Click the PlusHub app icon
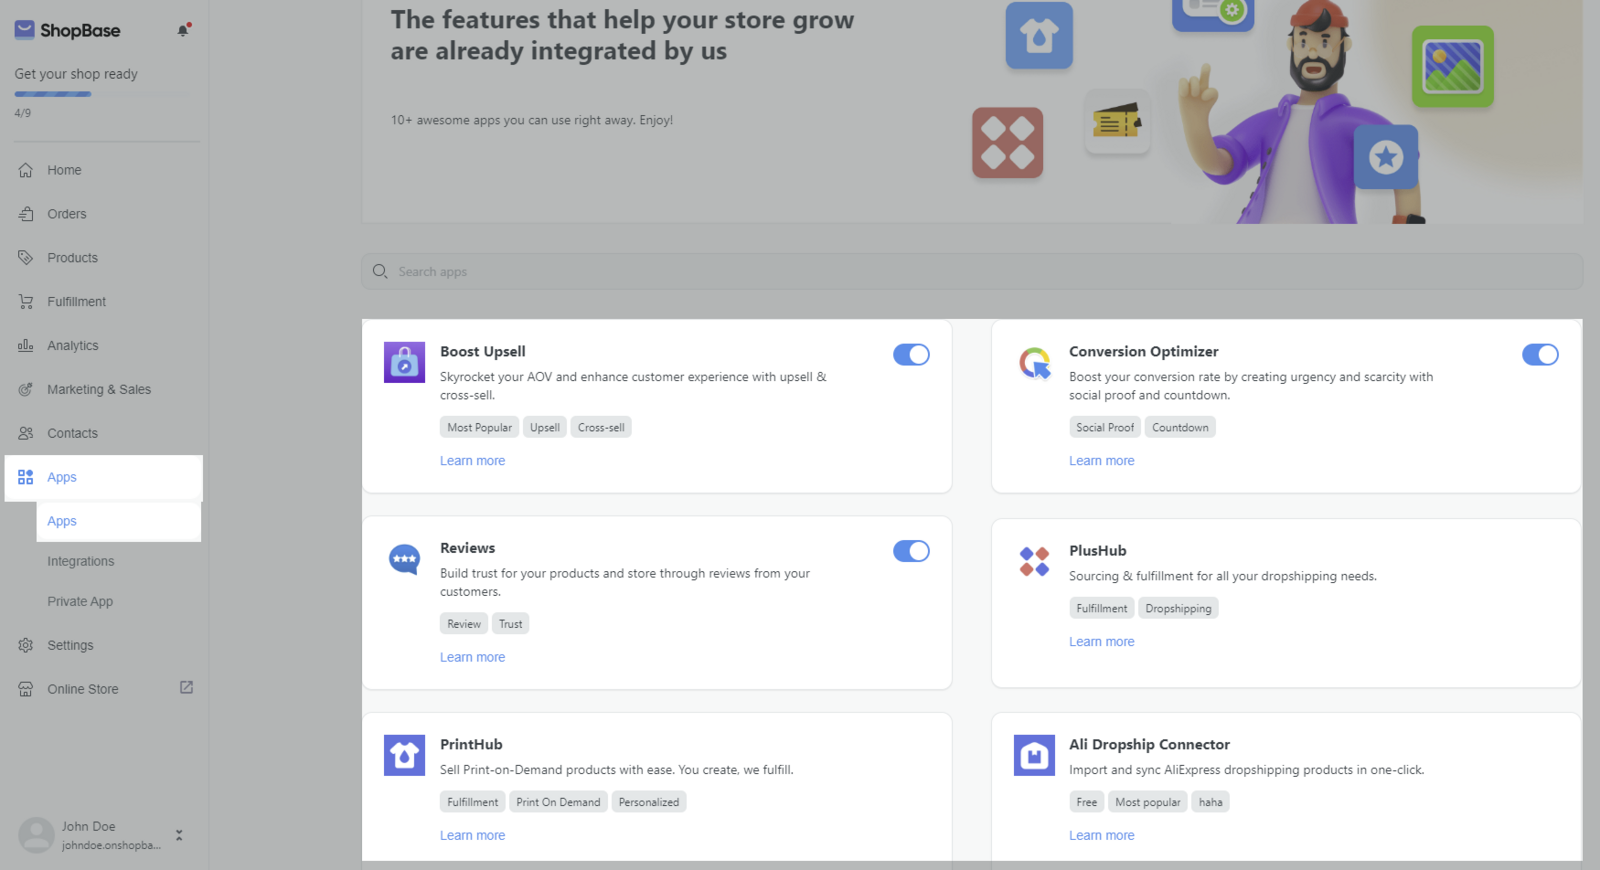This screenshot has height=870, width=1600. click(1034, 561)
